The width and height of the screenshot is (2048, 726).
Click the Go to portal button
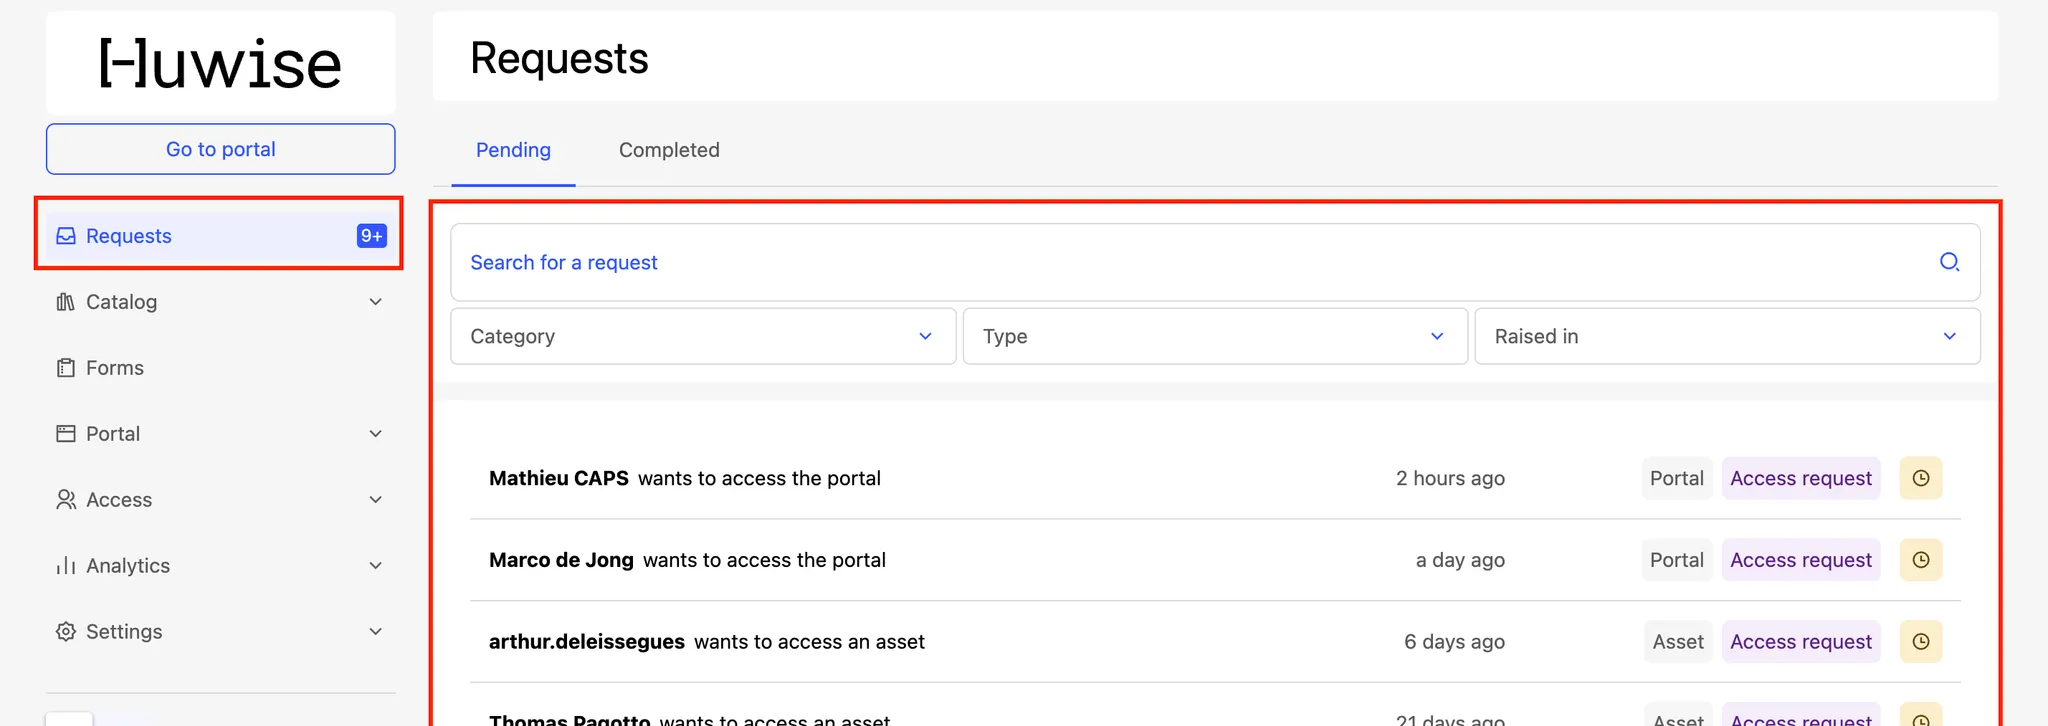[x=221, y=149]
